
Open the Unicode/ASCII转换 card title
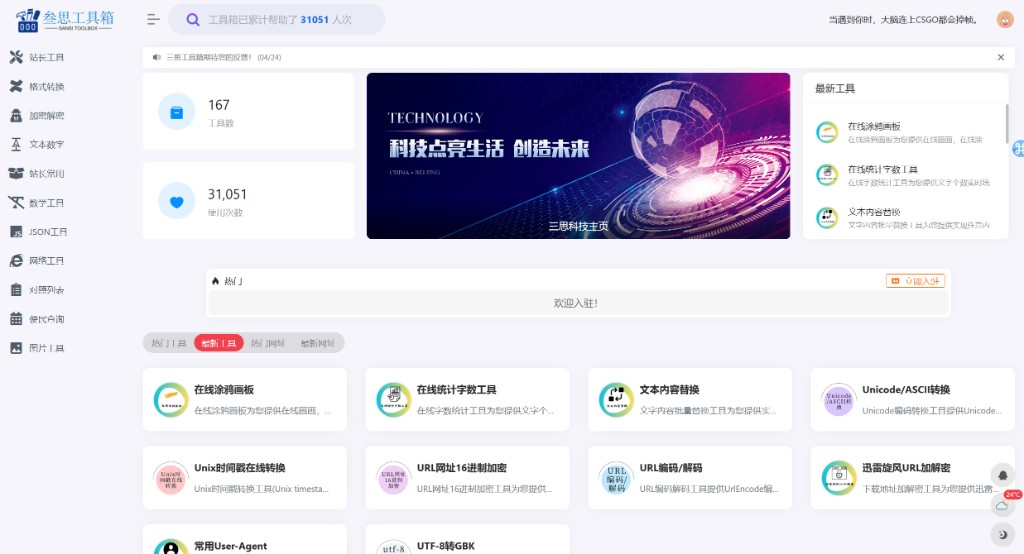click(x=906, y=389)
